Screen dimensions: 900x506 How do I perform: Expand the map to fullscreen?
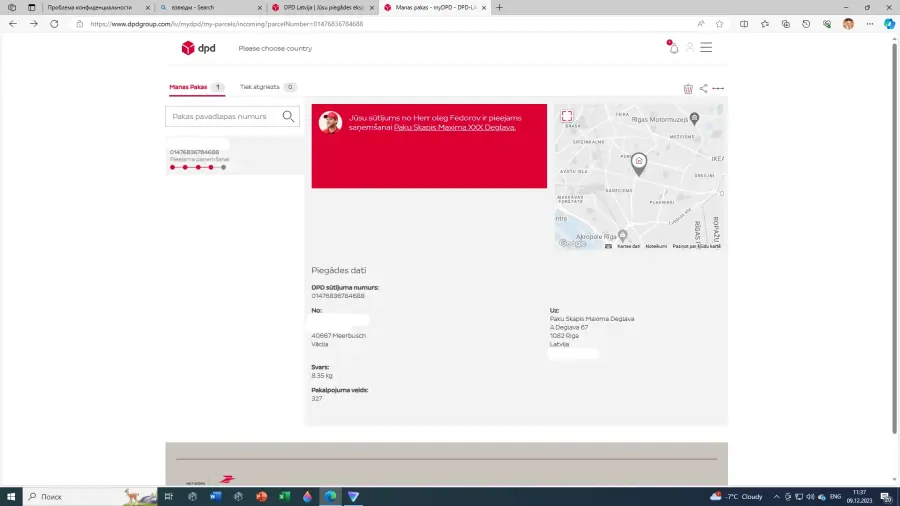tap(567, 116)
